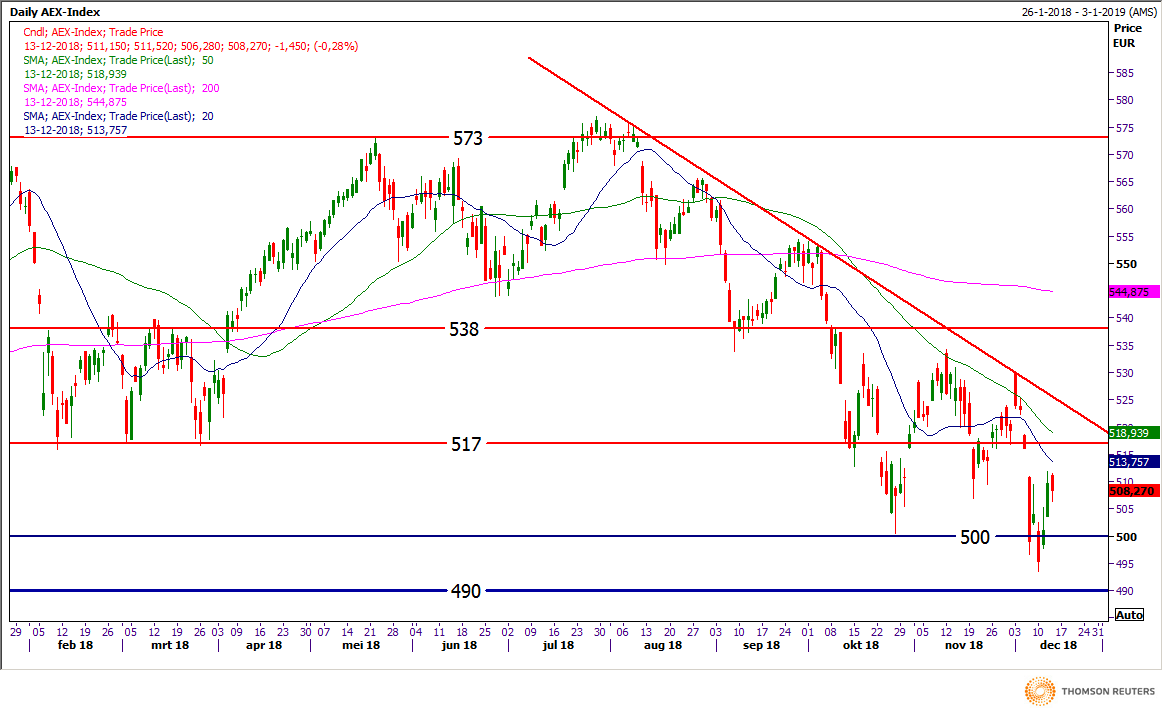Click the green 518,939 SMA price tag
The height and width of the screenshot is (710, 1163).
click(x=1133, y=433)
